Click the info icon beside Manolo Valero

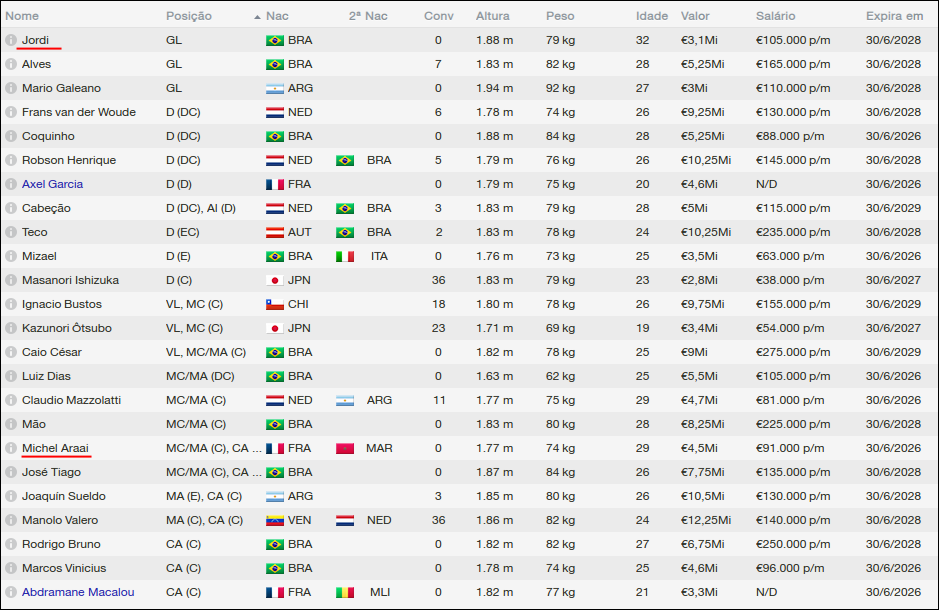pos(11,520)
